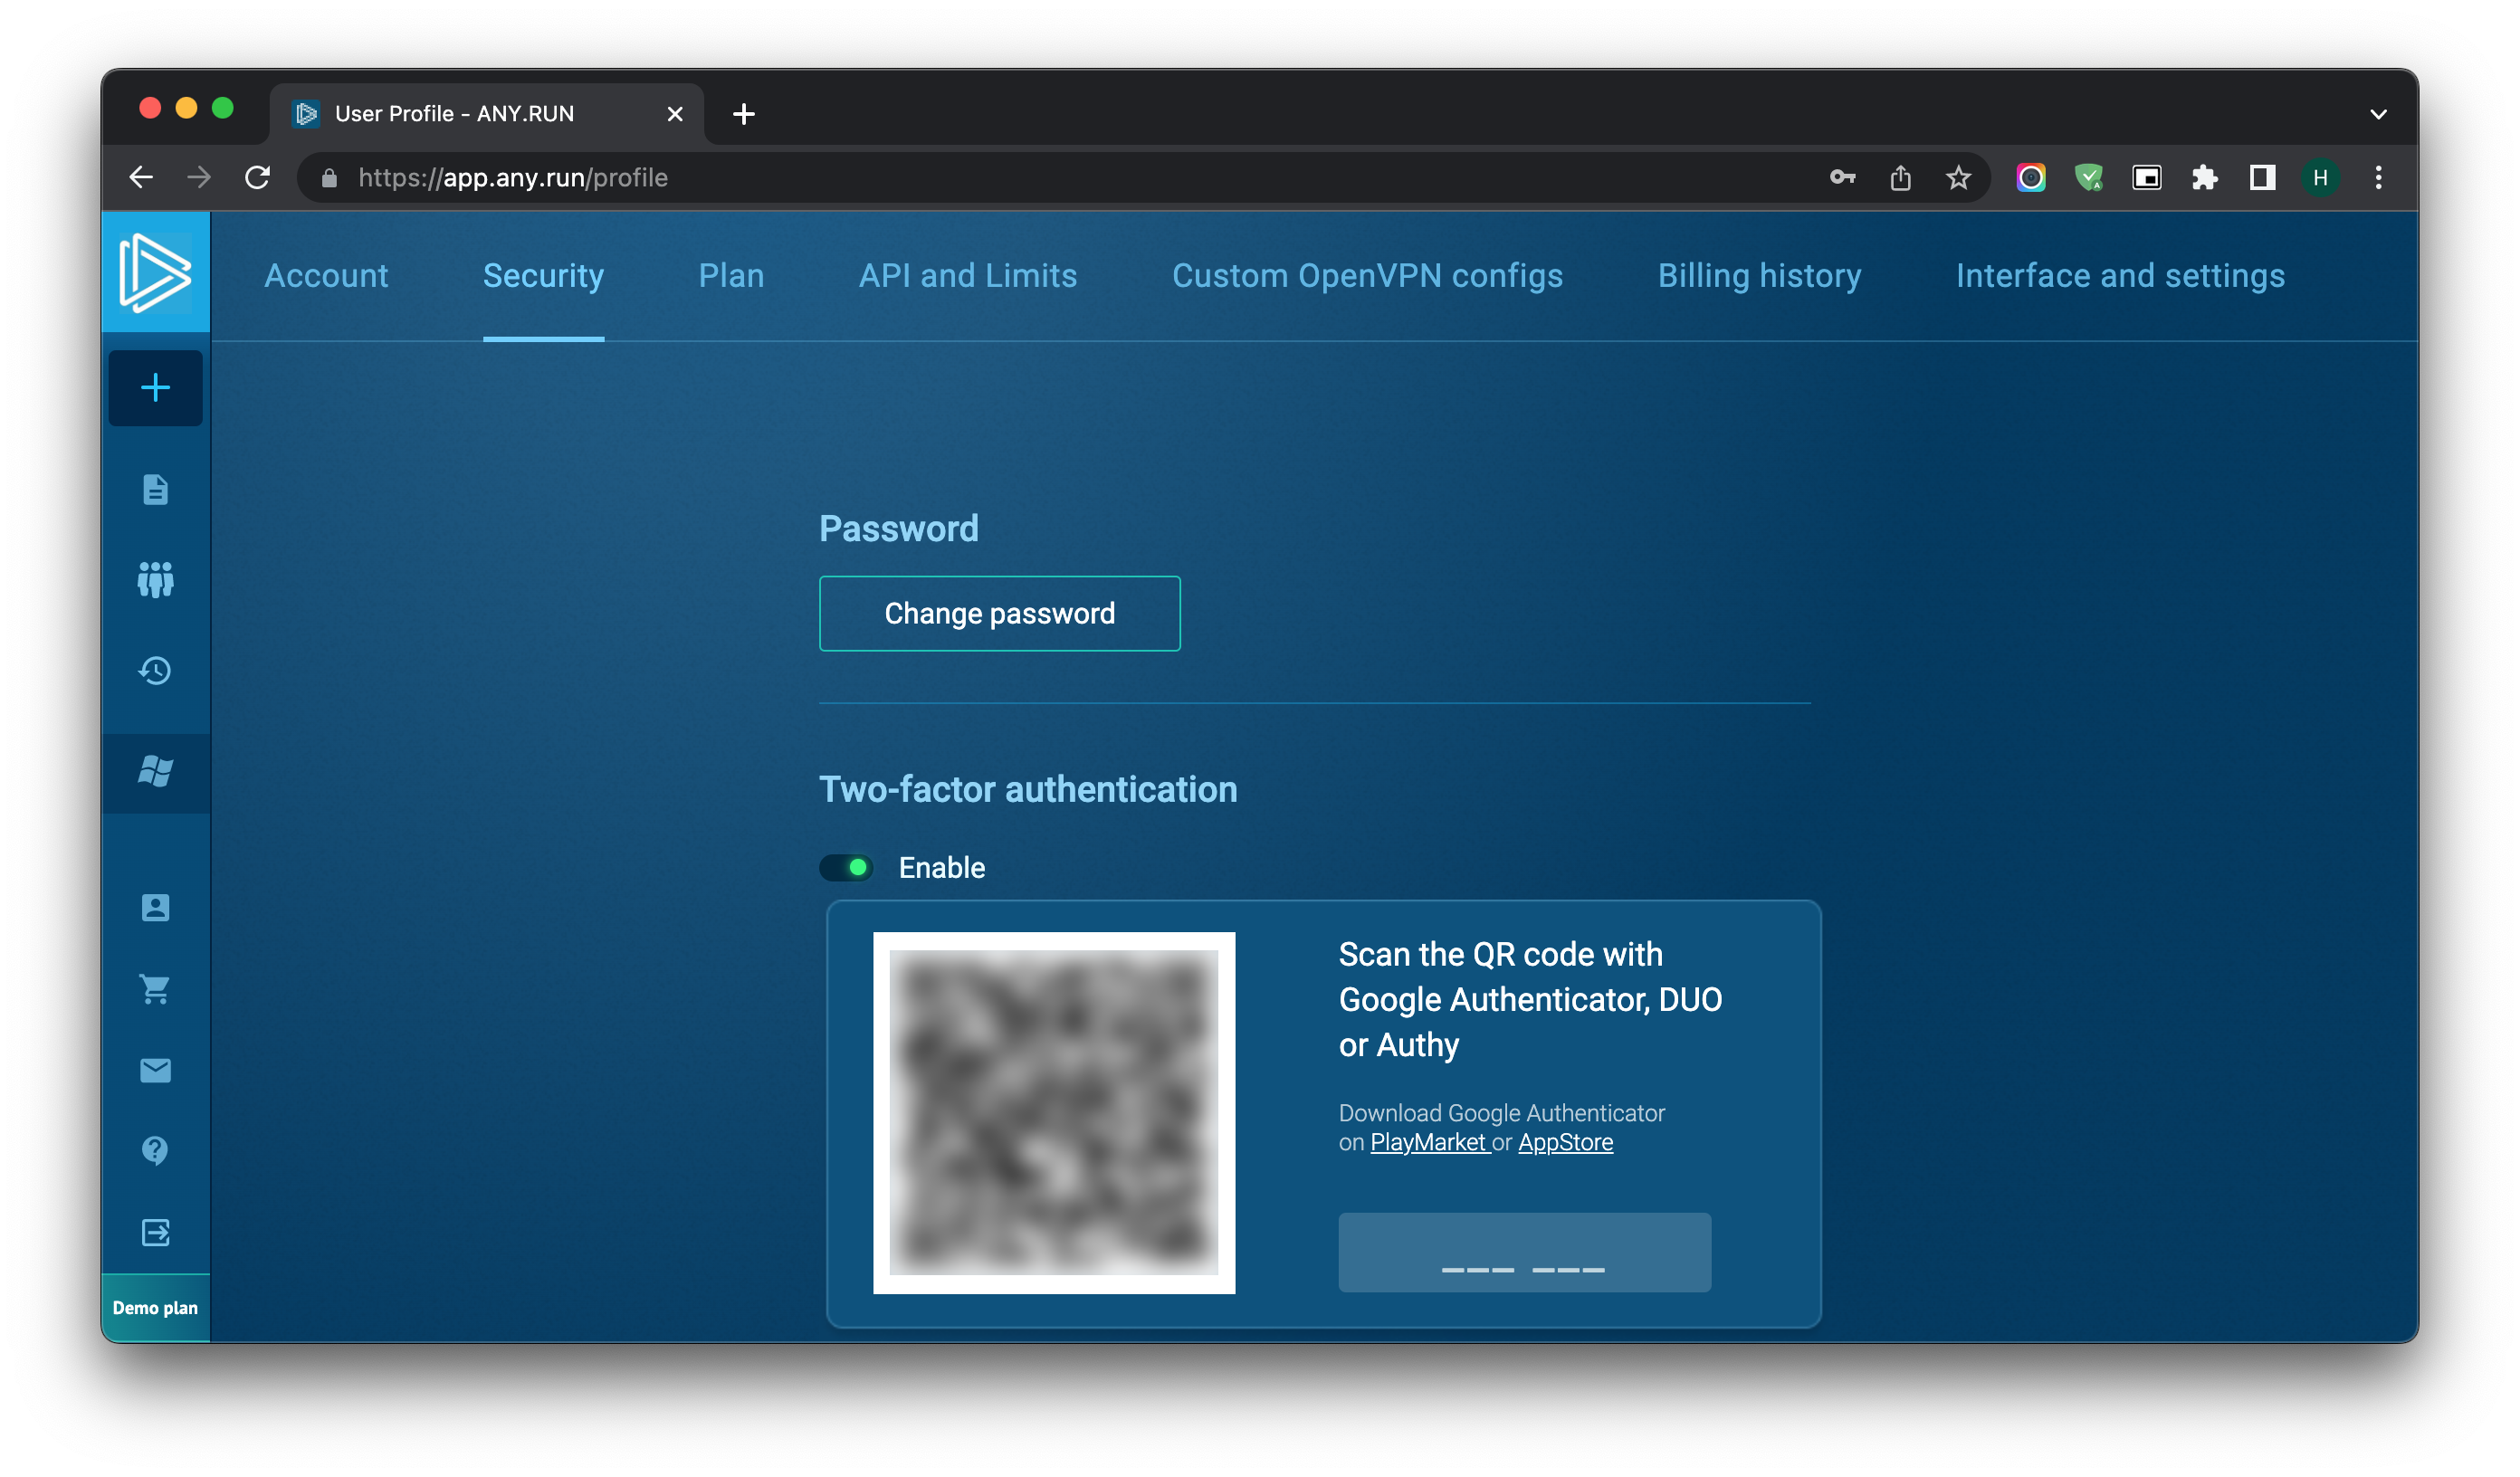The image size is (2520, 1477).
Task: Toggle the two-factor authentication Enable switch
Action: [846, 868]
